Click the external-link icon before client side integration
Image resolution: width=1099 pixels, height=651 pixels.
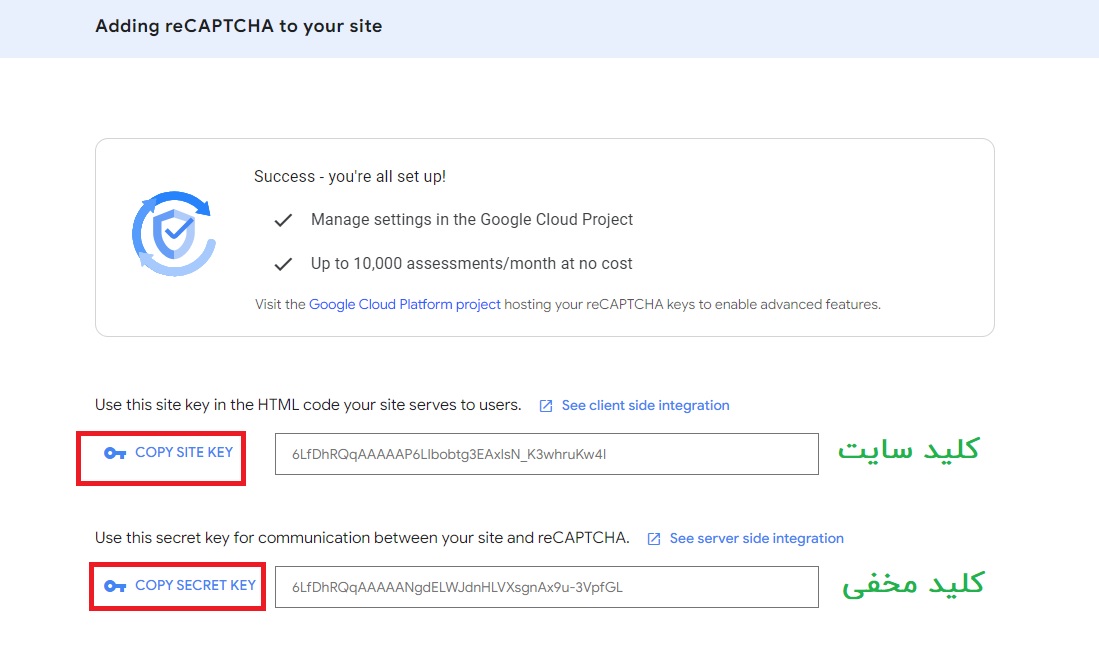tap(546, 406)
